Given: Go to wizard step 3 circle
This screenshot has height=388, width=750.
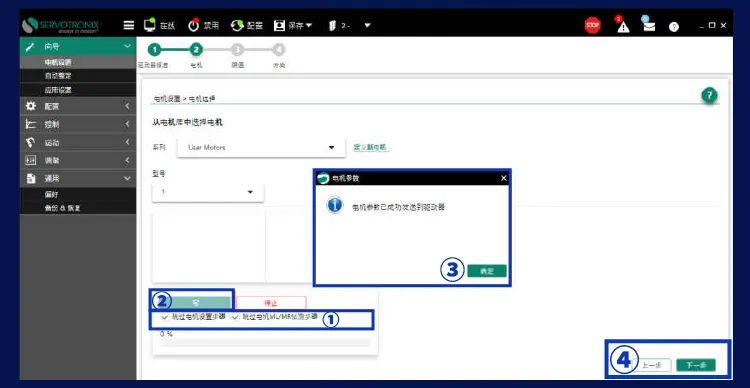Looking at the screenshot, I should tap(237, 49).
